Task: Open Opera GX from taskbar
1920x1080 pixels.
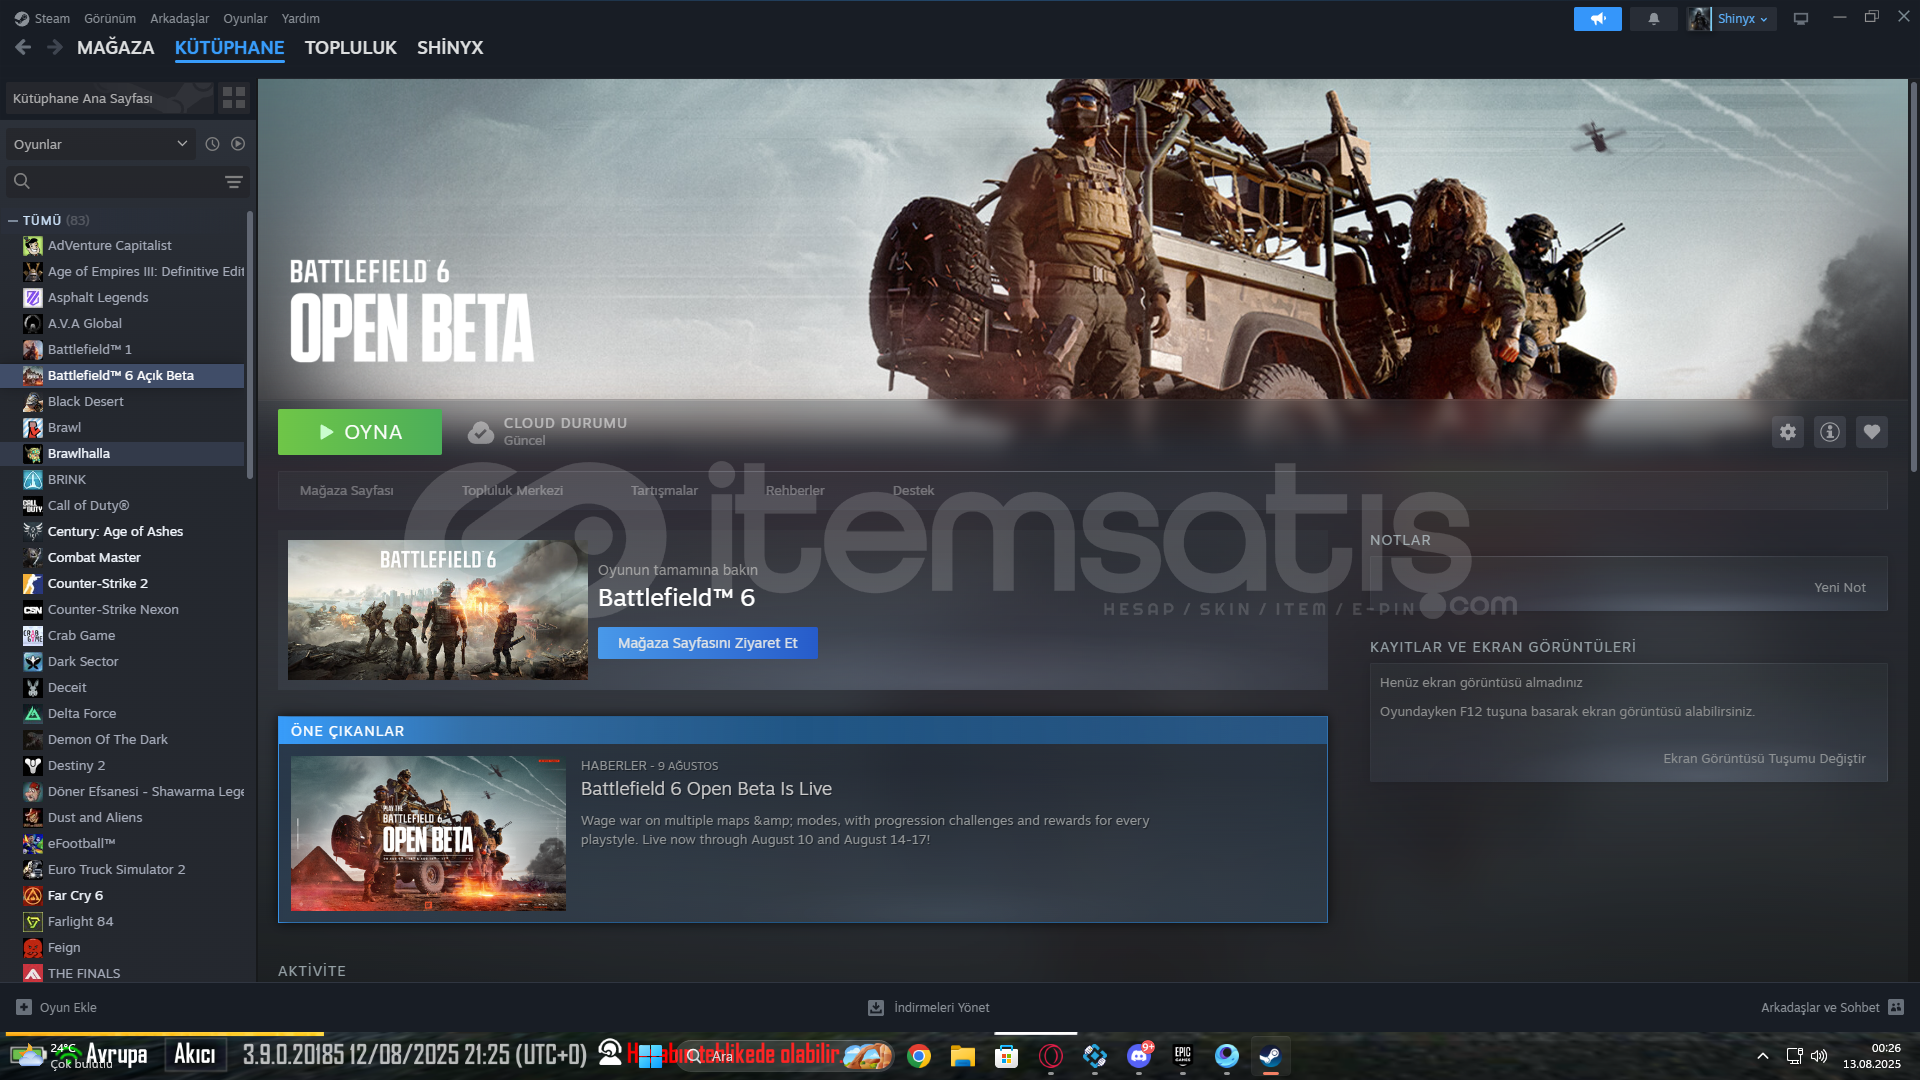Action: 1050,1056
